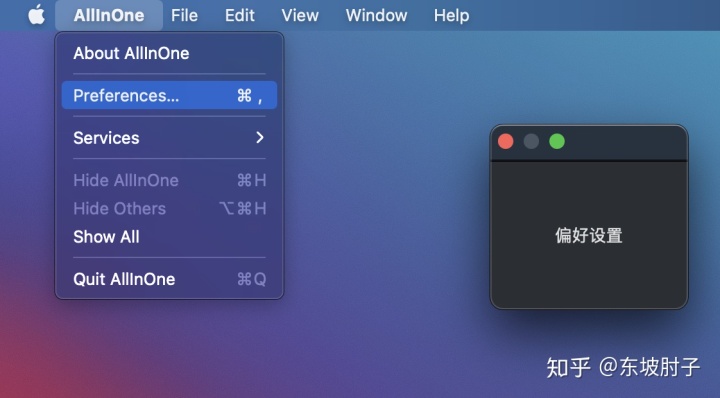This screenshot has width=720, height=398.
Task: Select Show All
Action: (x=169, y=237)
